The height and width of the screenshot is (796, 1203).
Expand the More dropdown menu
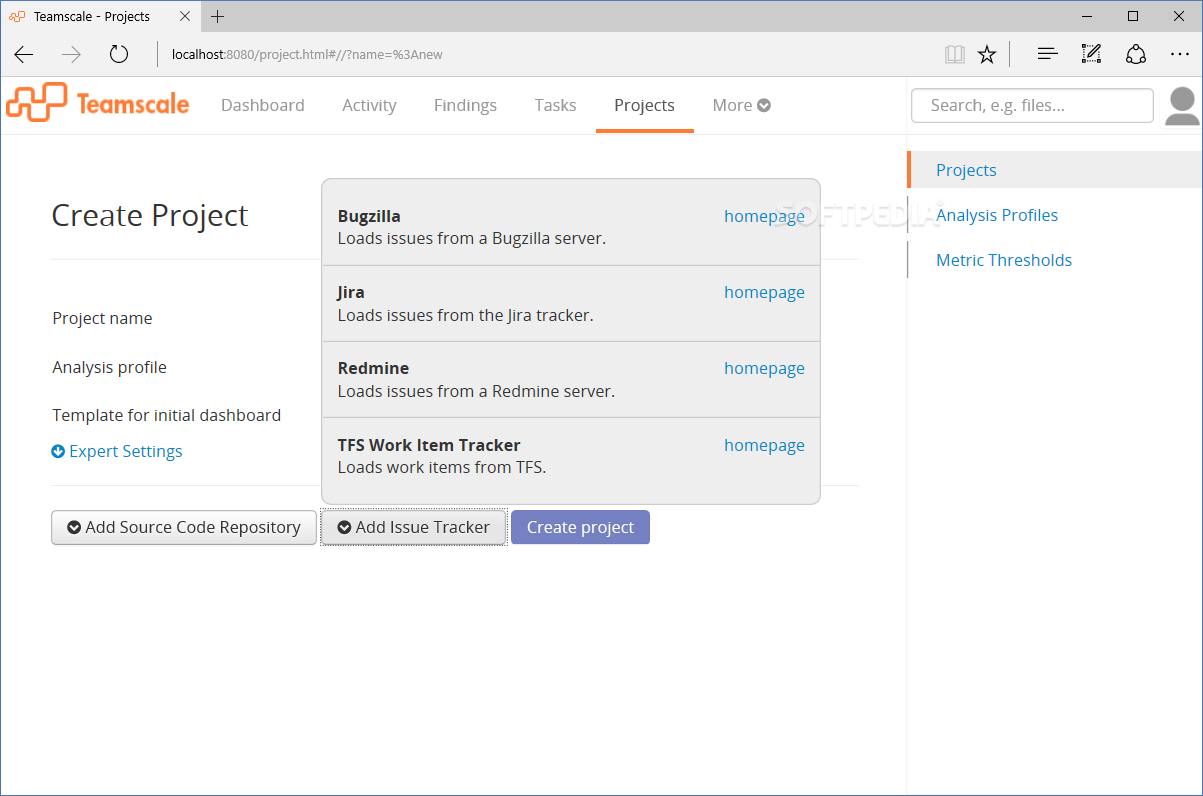(741, 105)
